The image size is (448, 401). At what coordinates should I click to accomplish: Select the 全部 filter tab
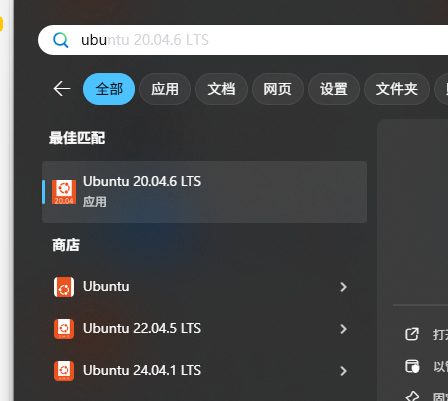109,89
